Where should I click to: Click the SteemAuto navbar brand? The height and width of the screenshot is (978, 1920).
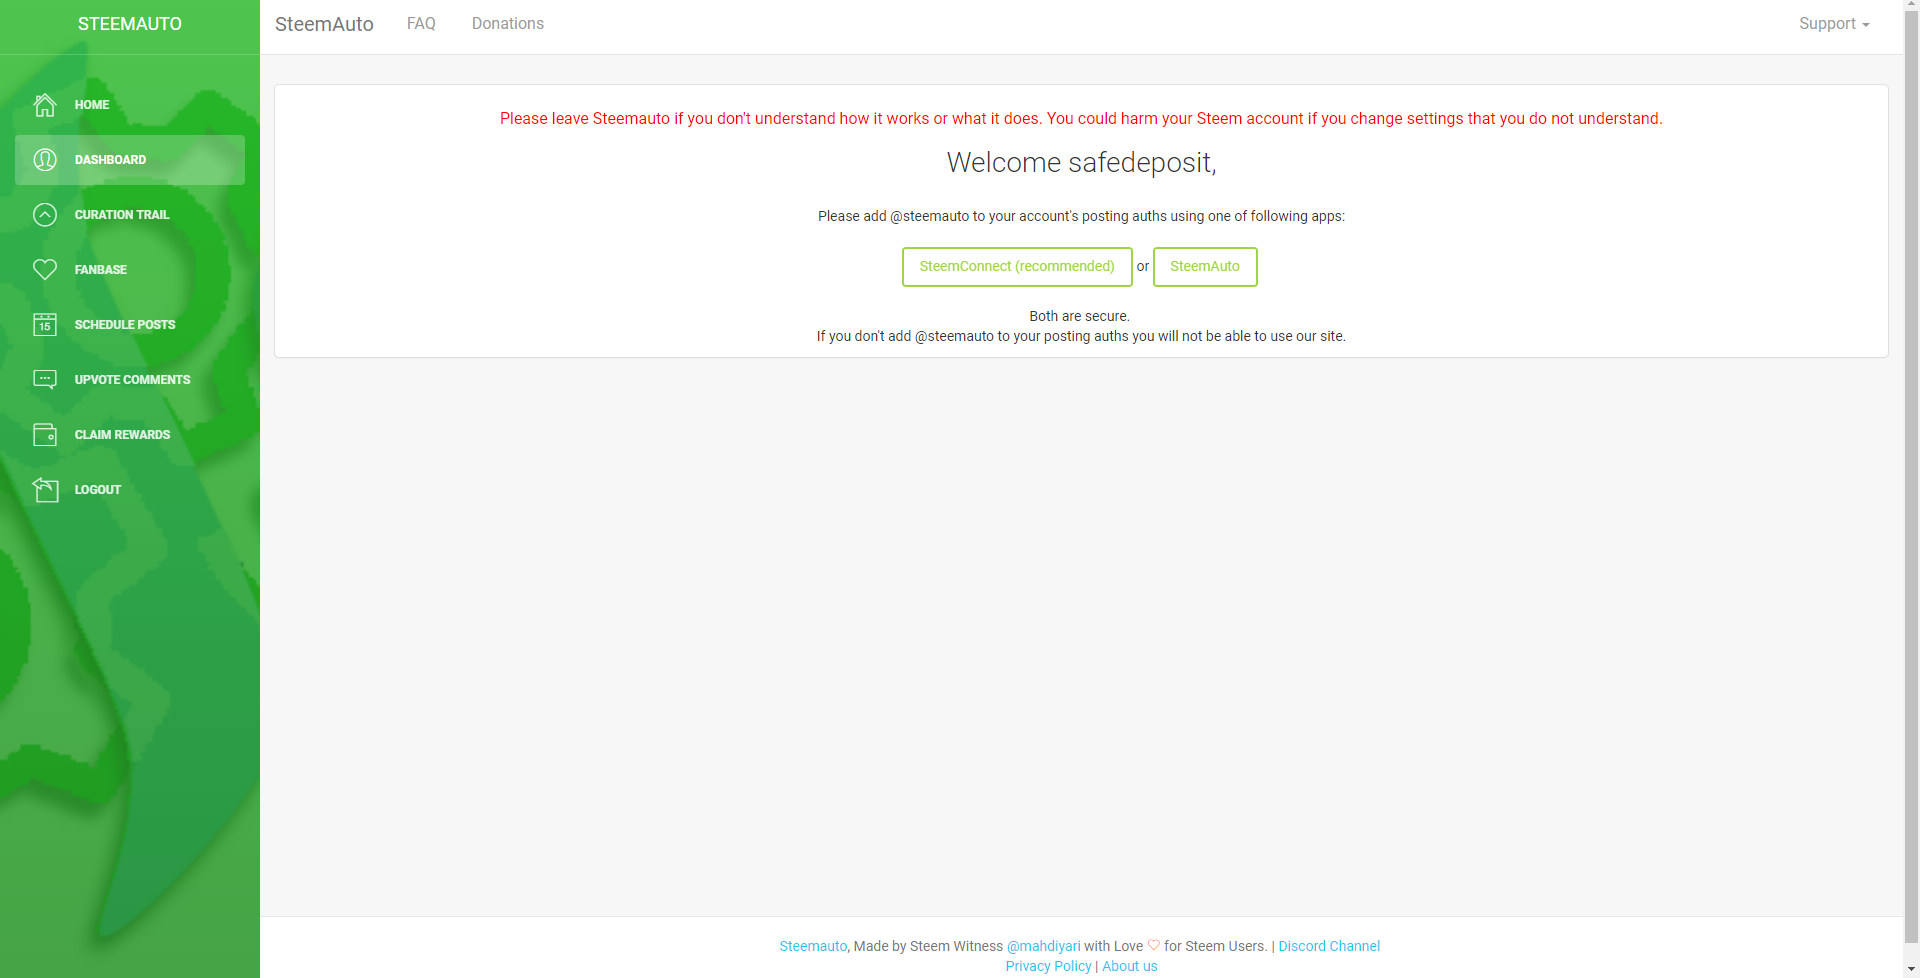click(324, 24)
